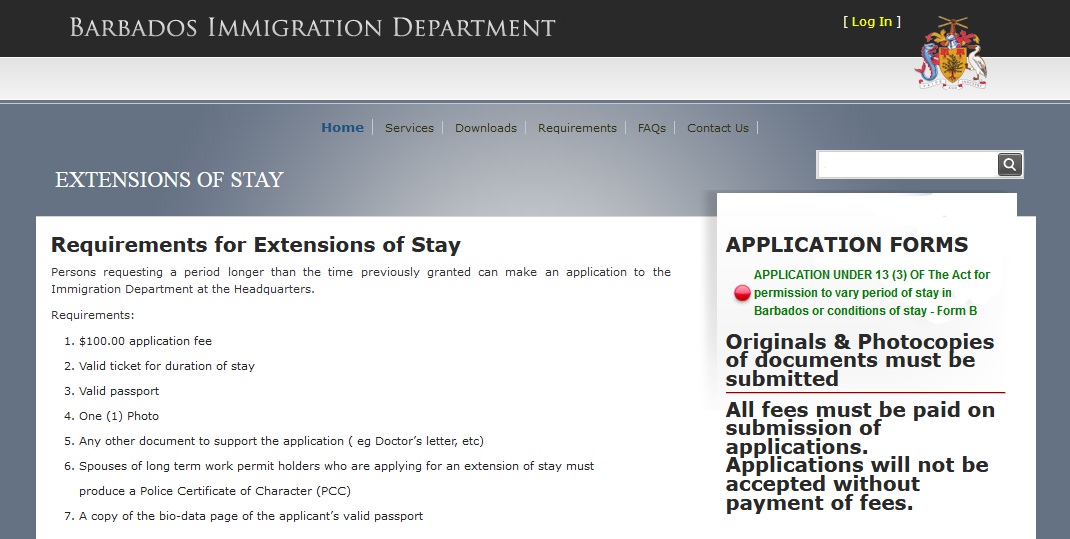Click the Barbados Immigration Department site title
The height and width of the screenshot is (539, 1070).
tap(312, 27)
